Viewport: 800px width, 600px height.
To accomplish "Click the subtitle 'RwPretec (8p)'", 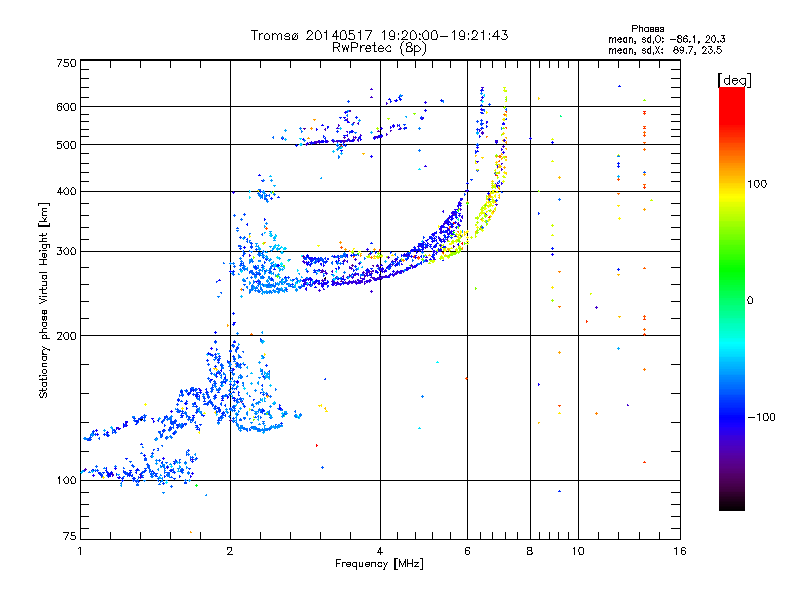I will (379, 48).
